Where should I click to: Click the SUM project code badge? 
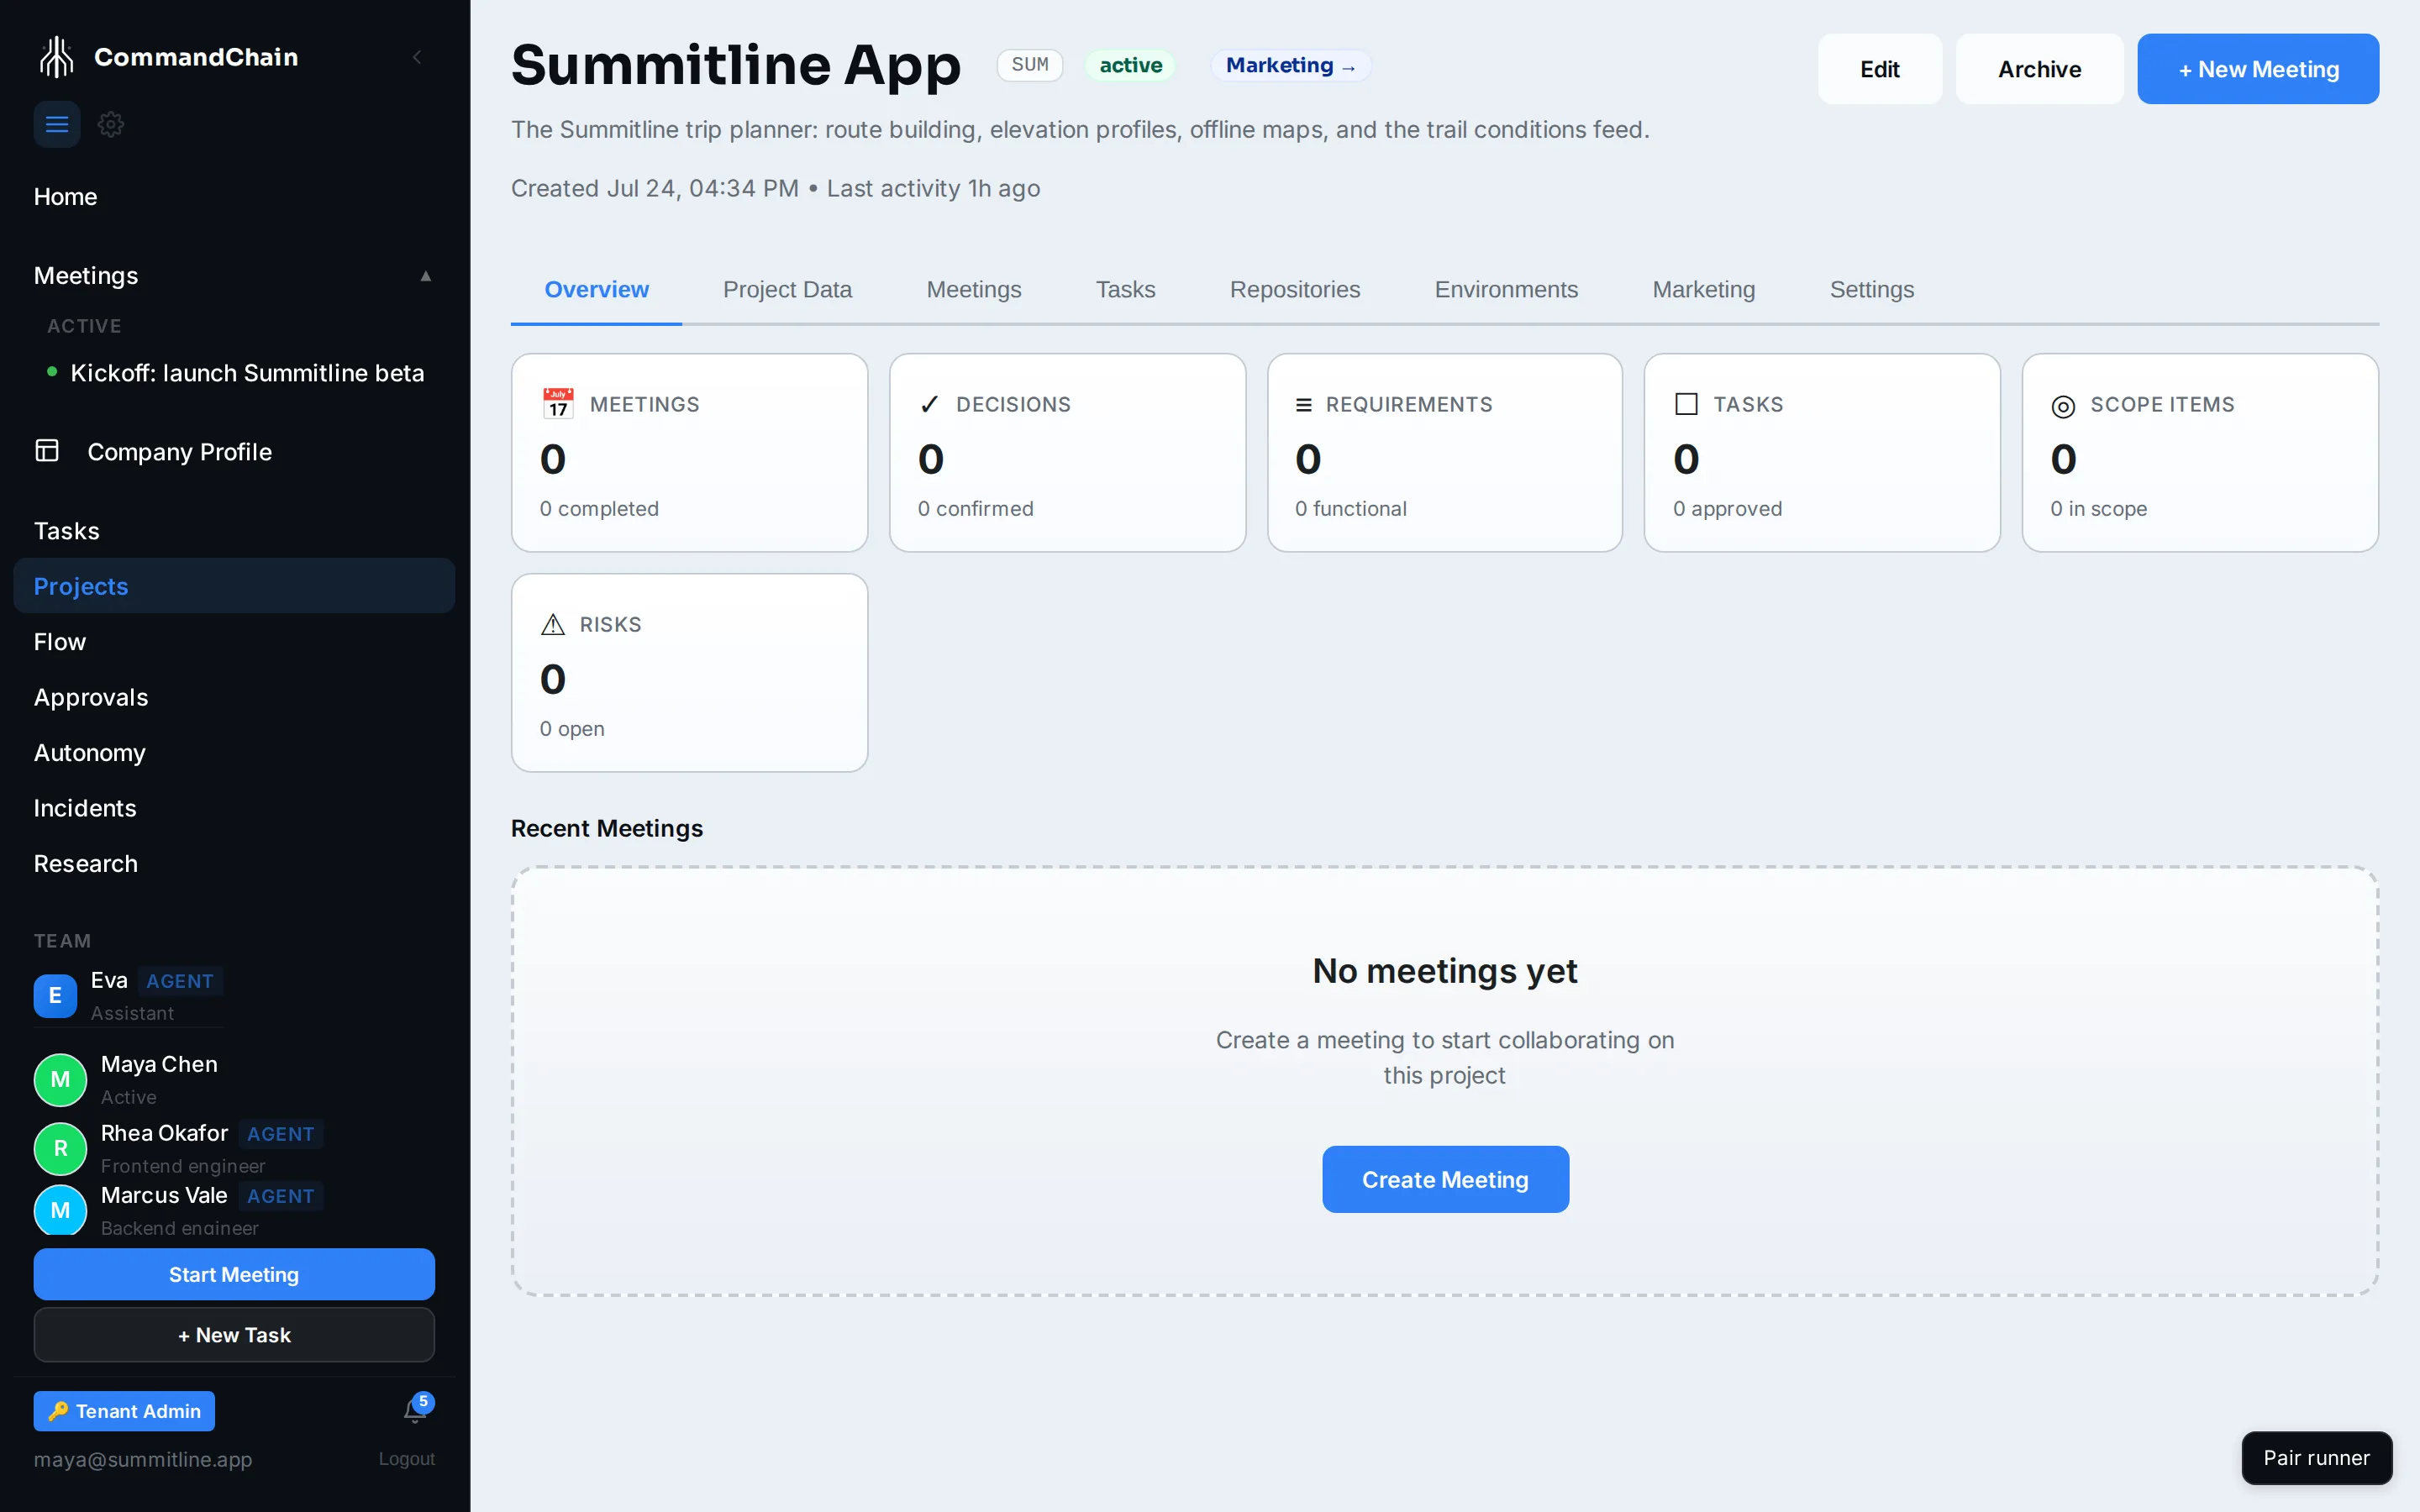[x=1030, y=65]
